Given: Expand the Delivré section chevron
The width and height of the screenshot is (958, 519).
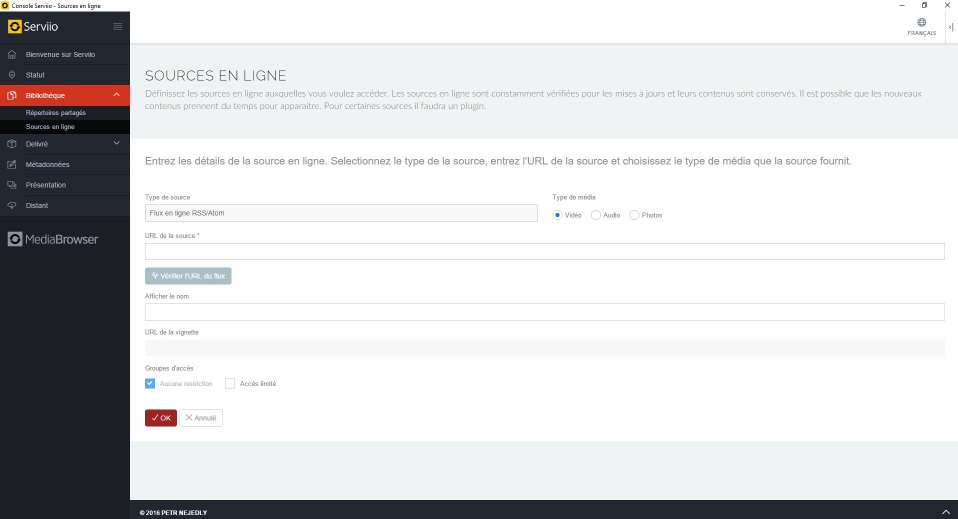Looking at the screenshot, I should coord(117,143).
